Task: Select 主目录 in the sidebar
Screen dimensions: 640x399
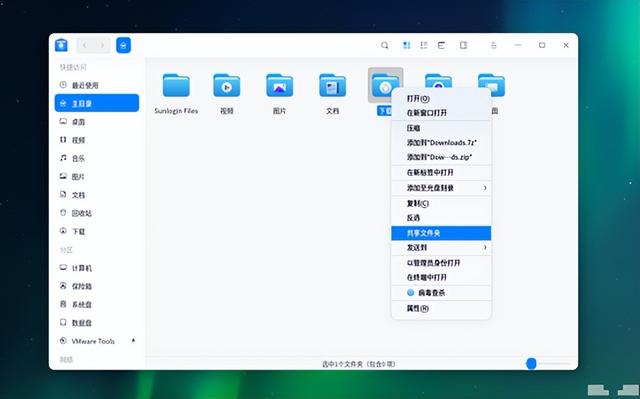Action: point(97,103)
